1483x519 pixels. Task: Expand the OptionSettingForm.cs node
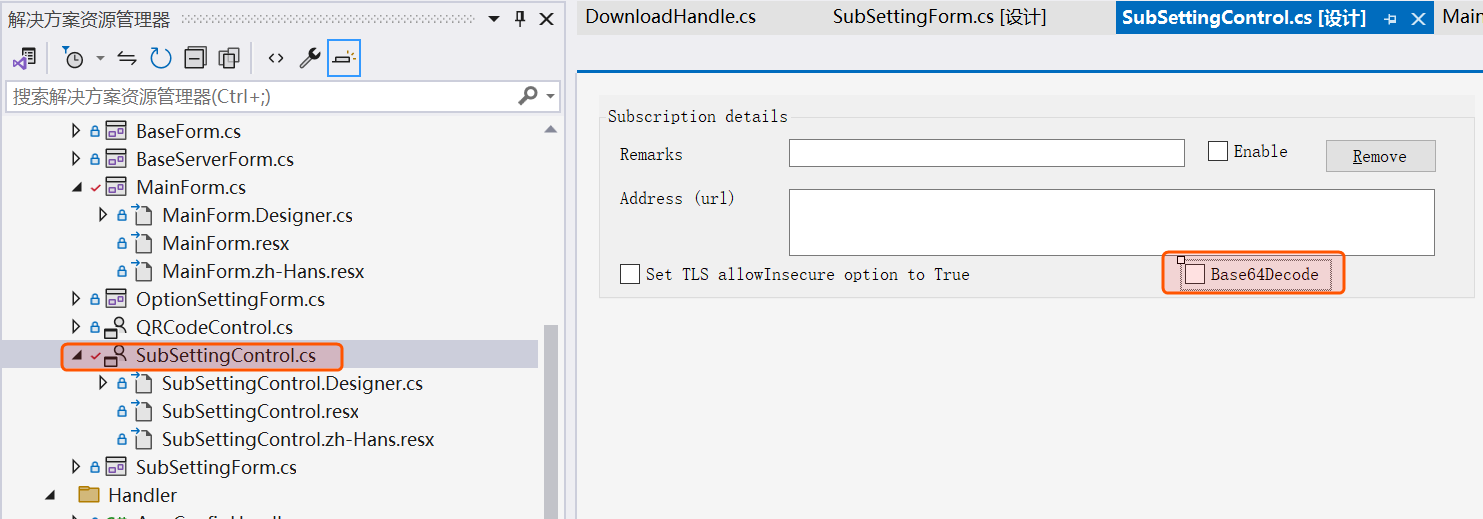tap(77, 299)
